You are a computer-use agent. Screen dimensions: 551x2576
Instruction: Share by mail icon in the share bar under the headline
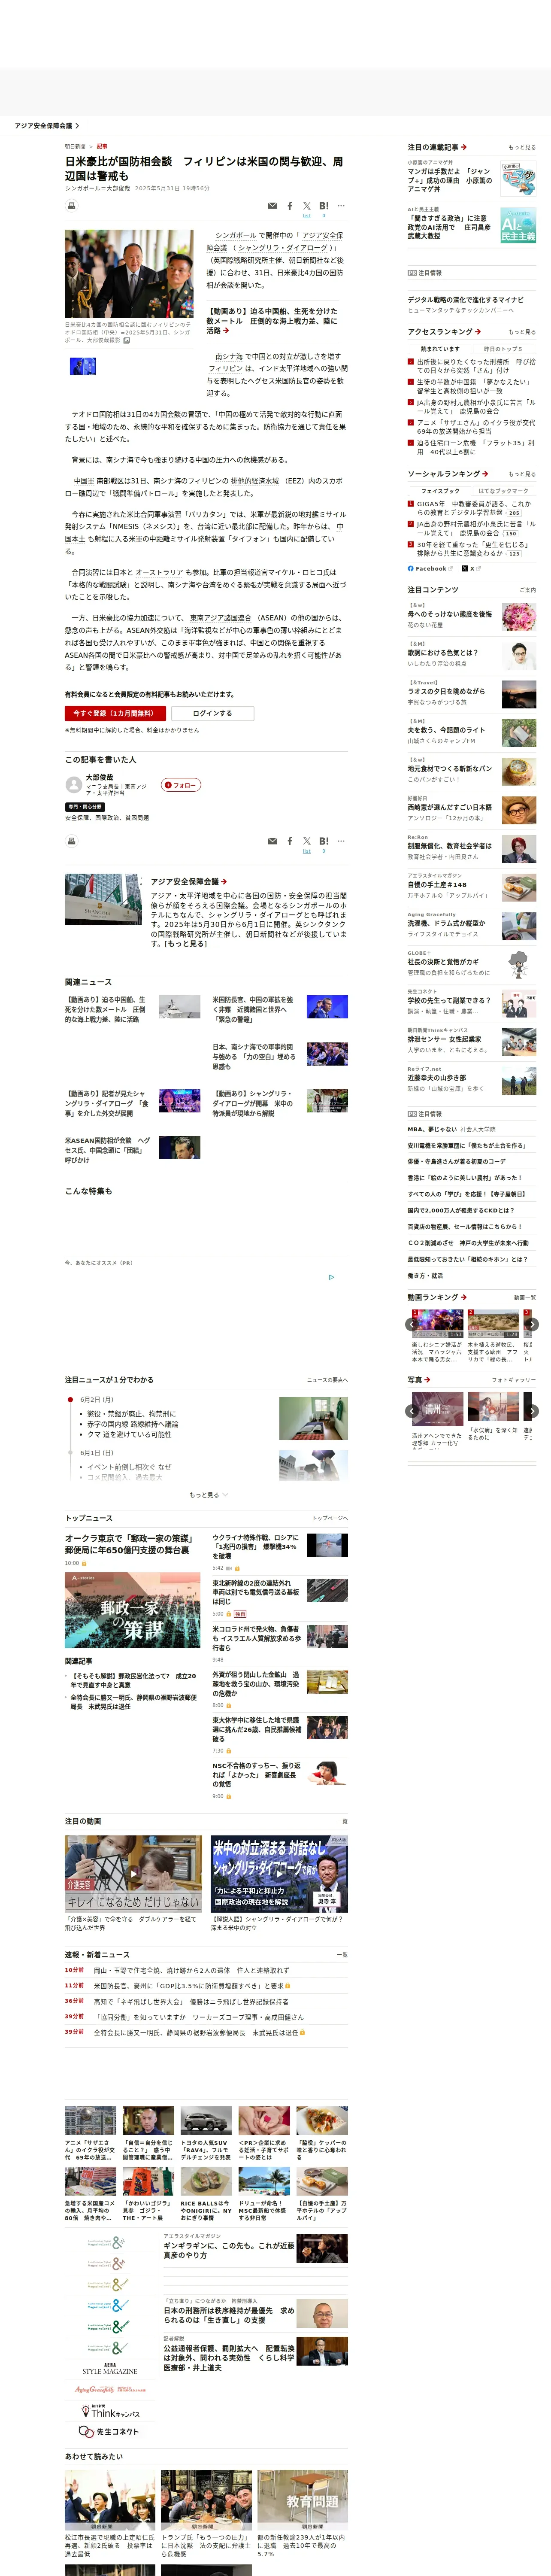pos(272,206)
